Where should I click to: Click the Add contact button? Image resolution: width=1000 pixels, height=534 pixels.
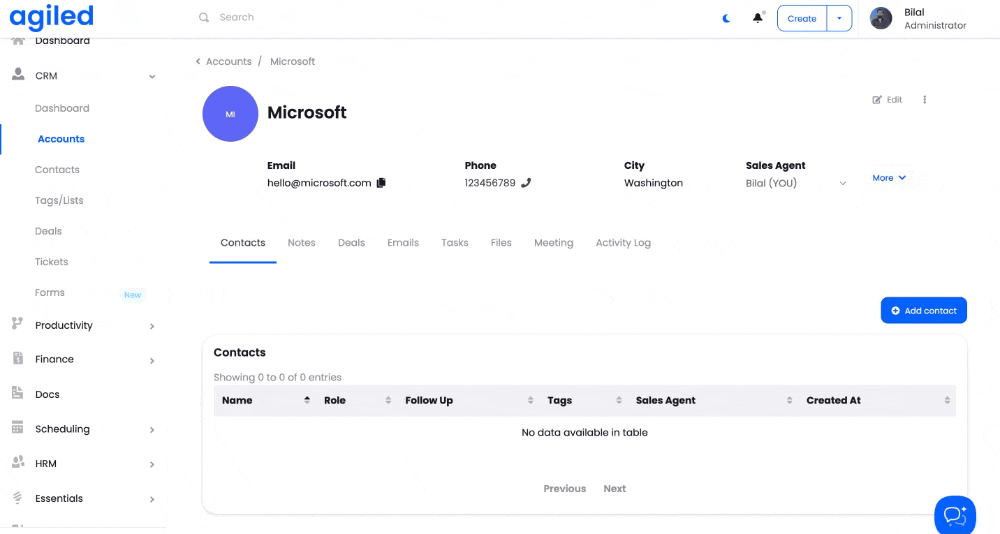923,311
